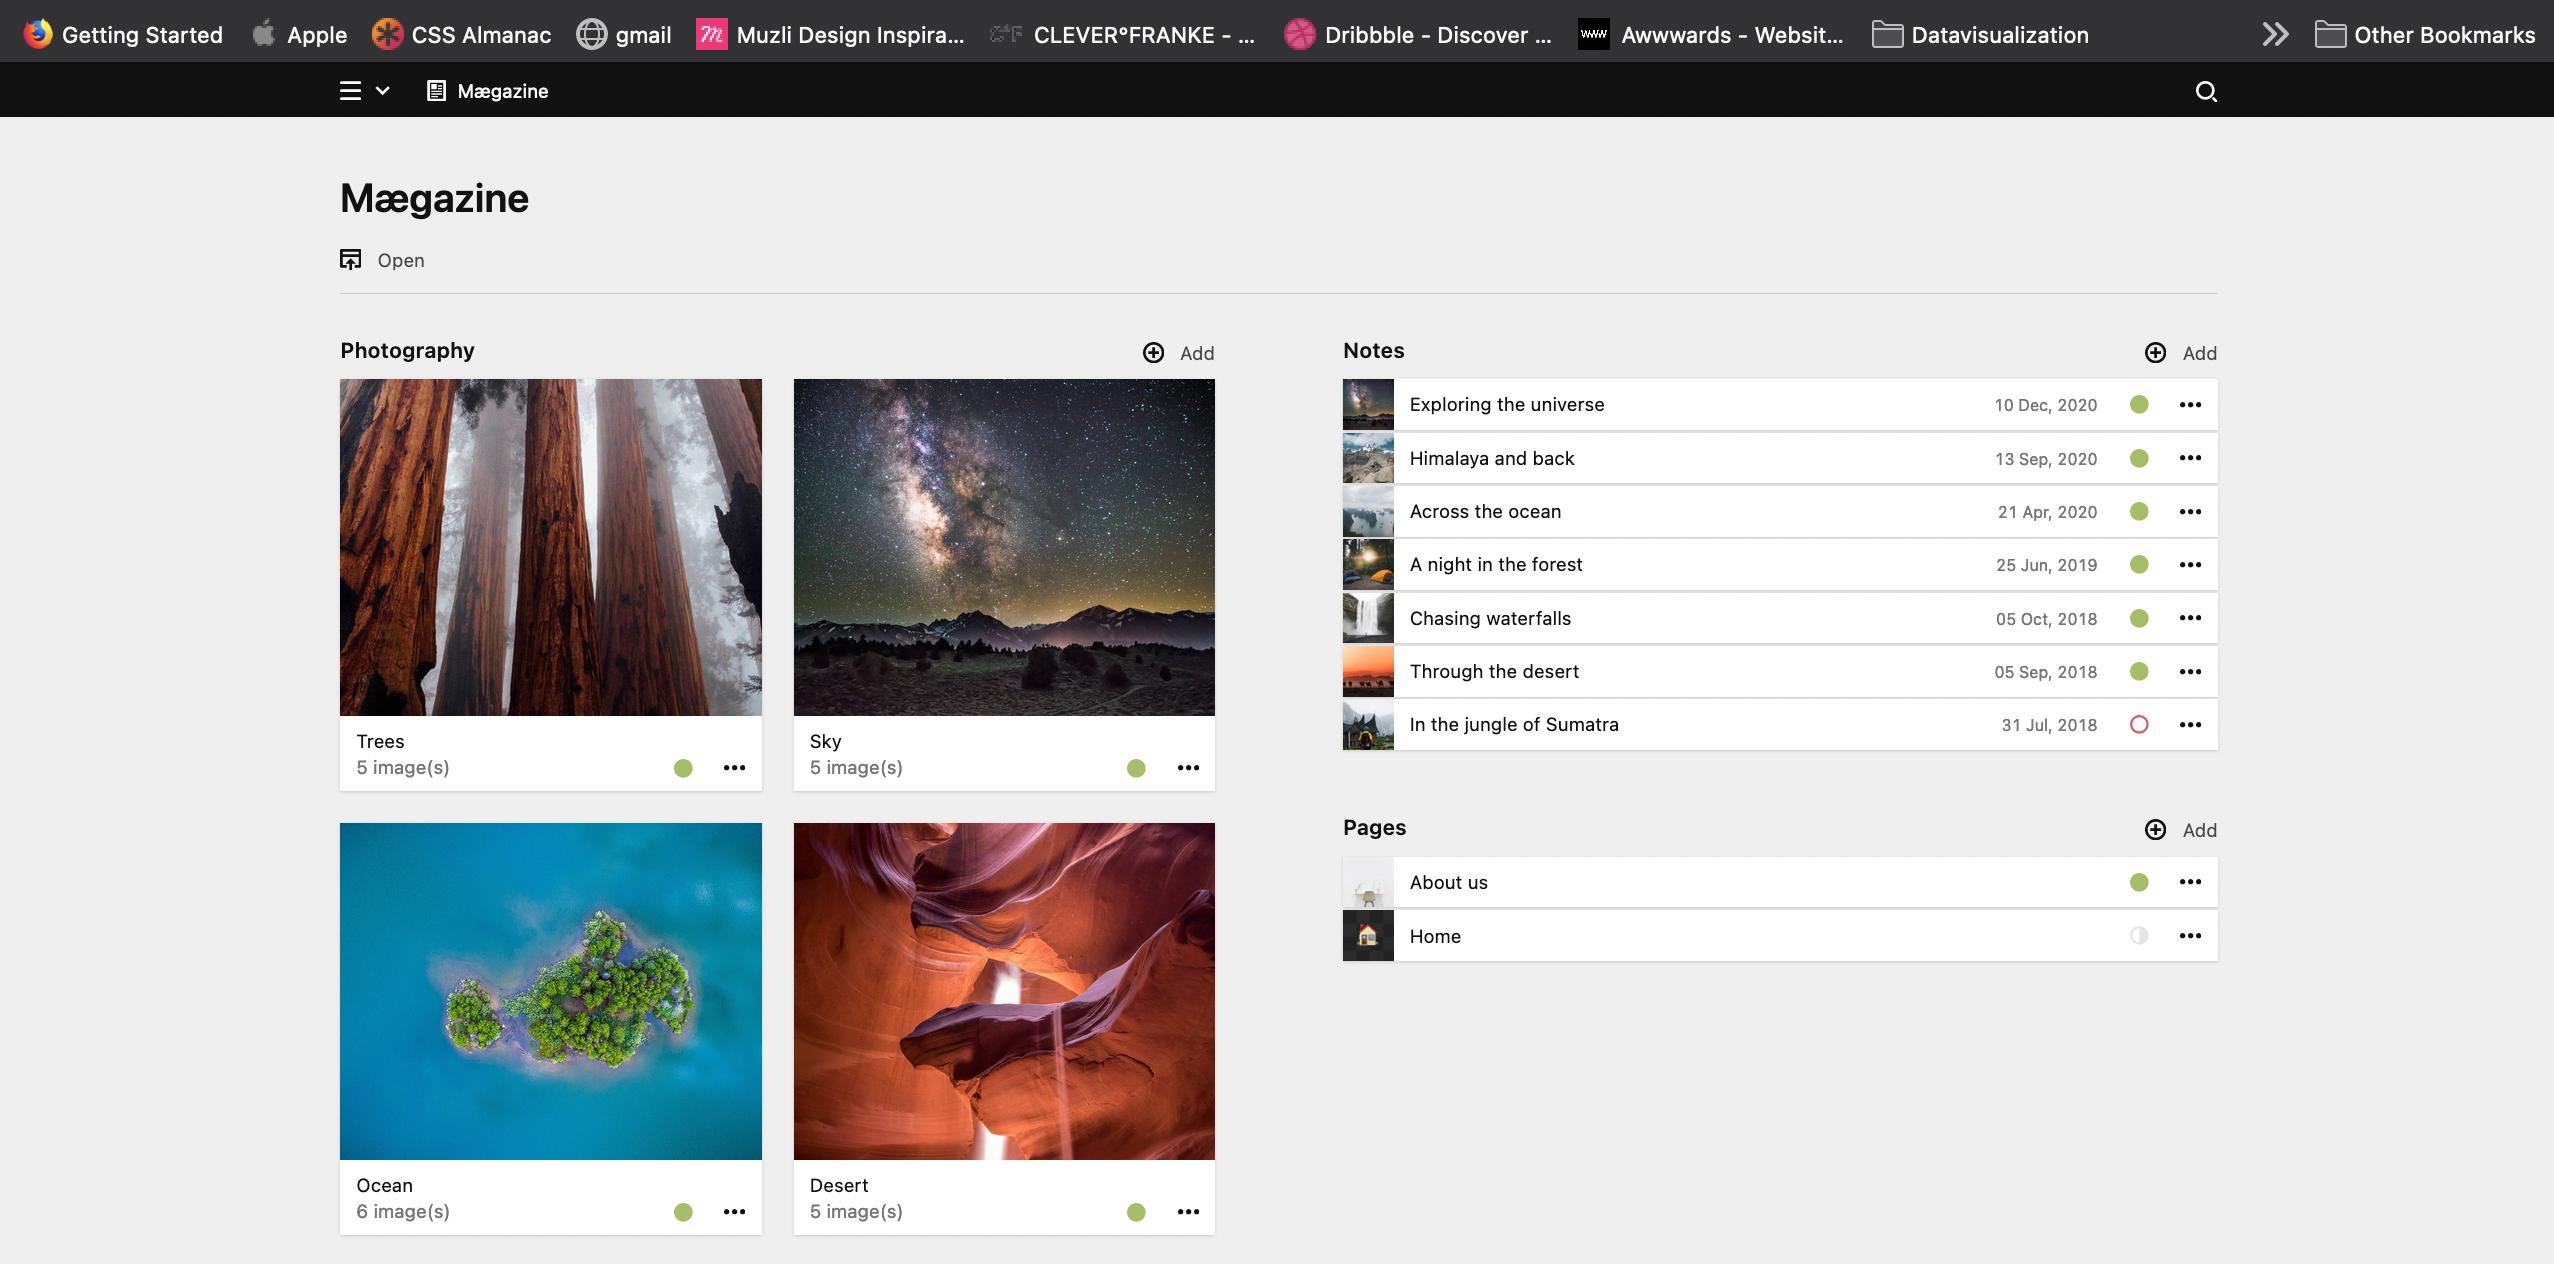Click the plus icon to add a Note
Image resolution: width=2554 pixels, height=1264 pixels.
pyautogui.click(x=2155, y=353)
